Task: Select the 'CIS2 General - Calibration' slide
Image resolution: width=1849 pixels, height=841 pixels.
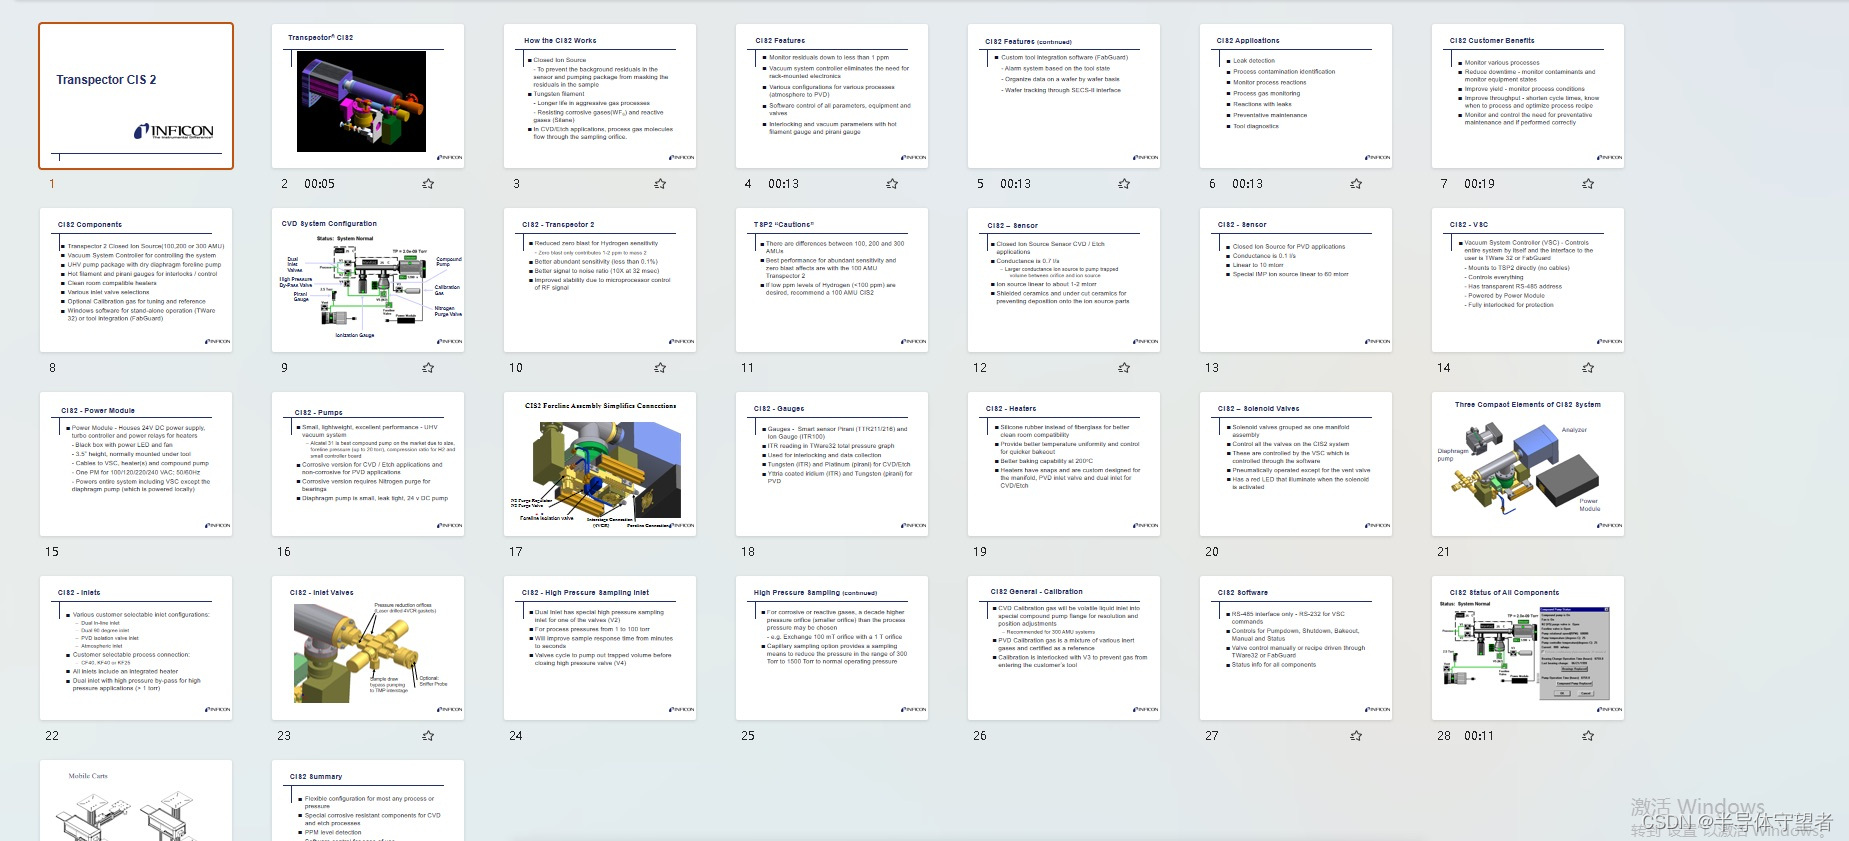Action: (x=1064, y=648)
